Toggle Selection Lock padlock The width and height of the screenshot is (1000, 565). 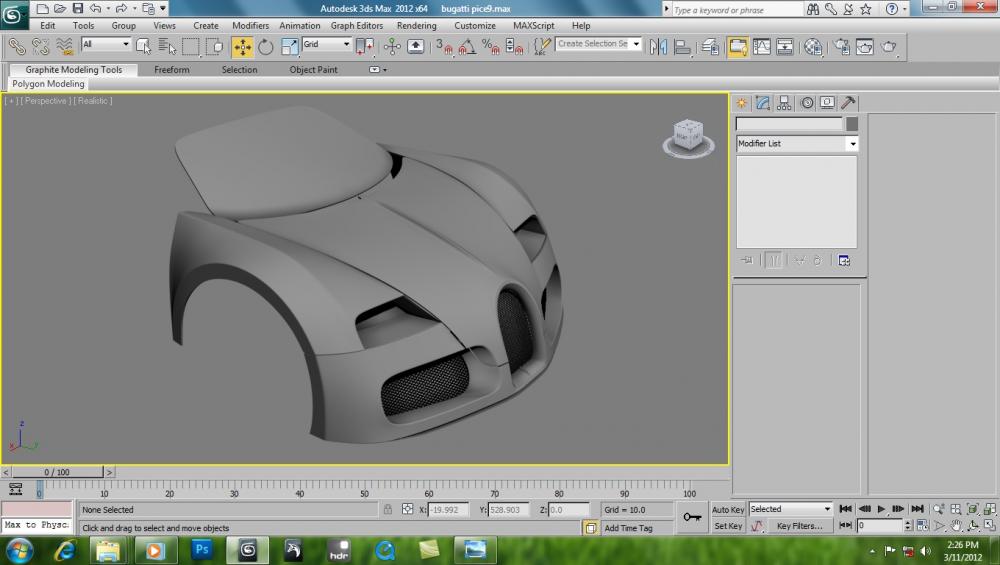pyautogui.click(x=388, y=510)
